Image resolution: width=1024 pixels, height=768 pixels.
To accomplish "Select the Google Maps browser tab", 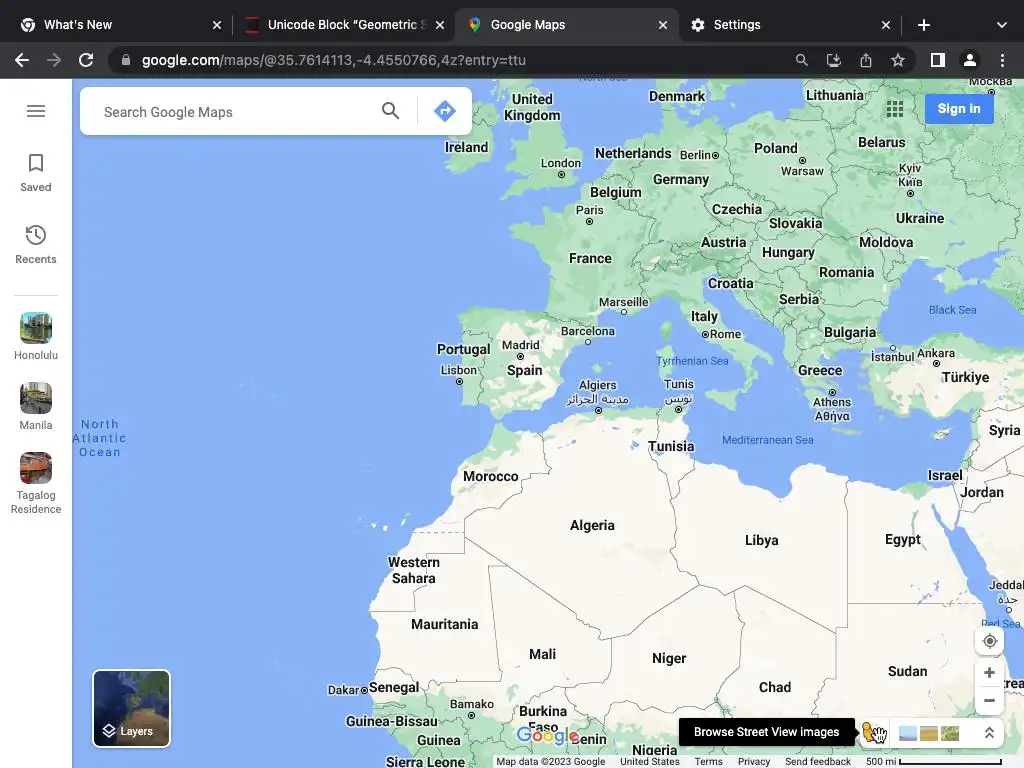I will pyautogui.click(x=565, y=25).
